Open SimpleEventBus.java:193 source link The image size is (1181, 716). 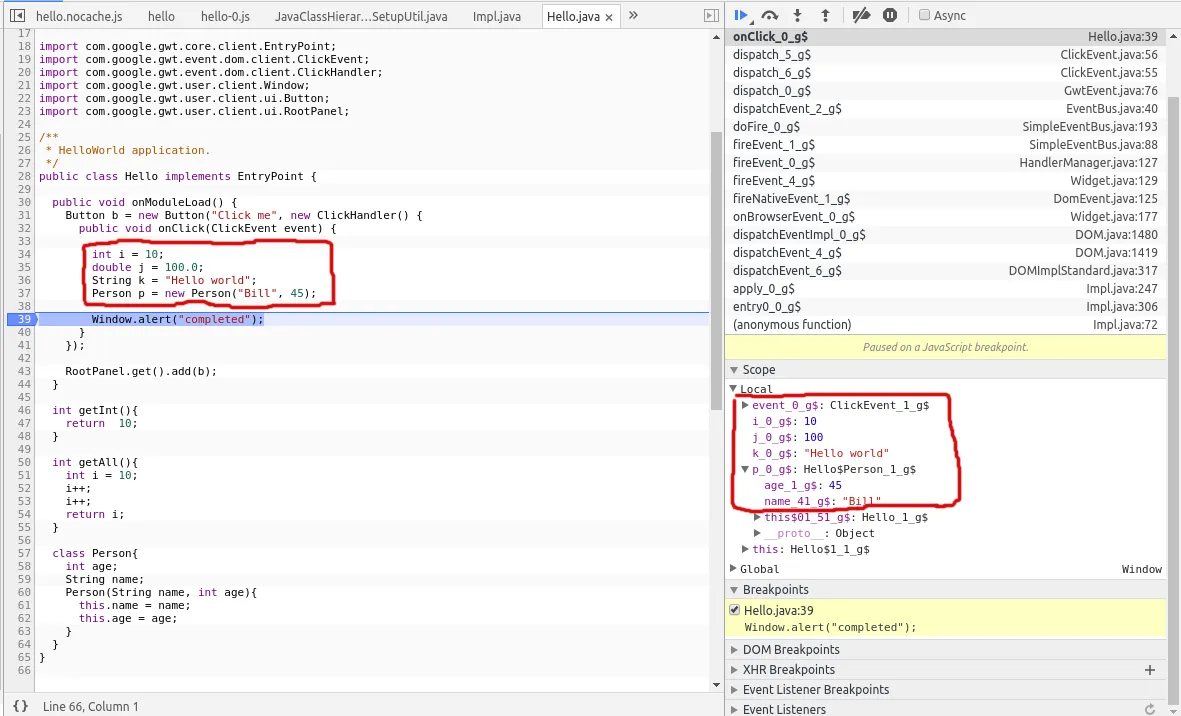coord(1090,126)
